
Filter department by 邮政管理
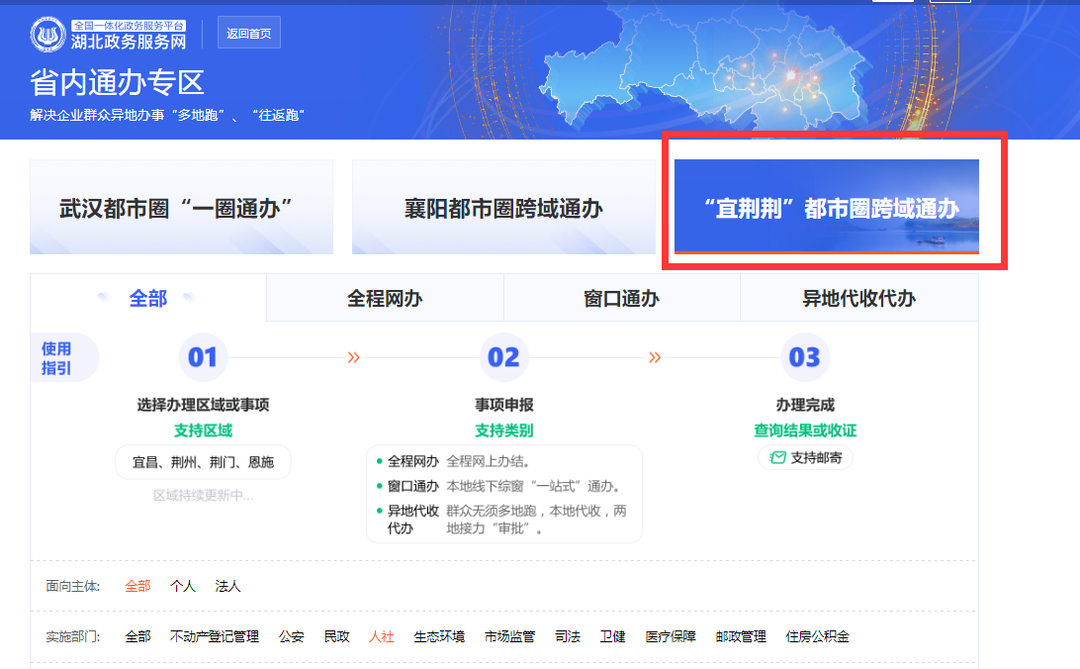coord(740,637)
